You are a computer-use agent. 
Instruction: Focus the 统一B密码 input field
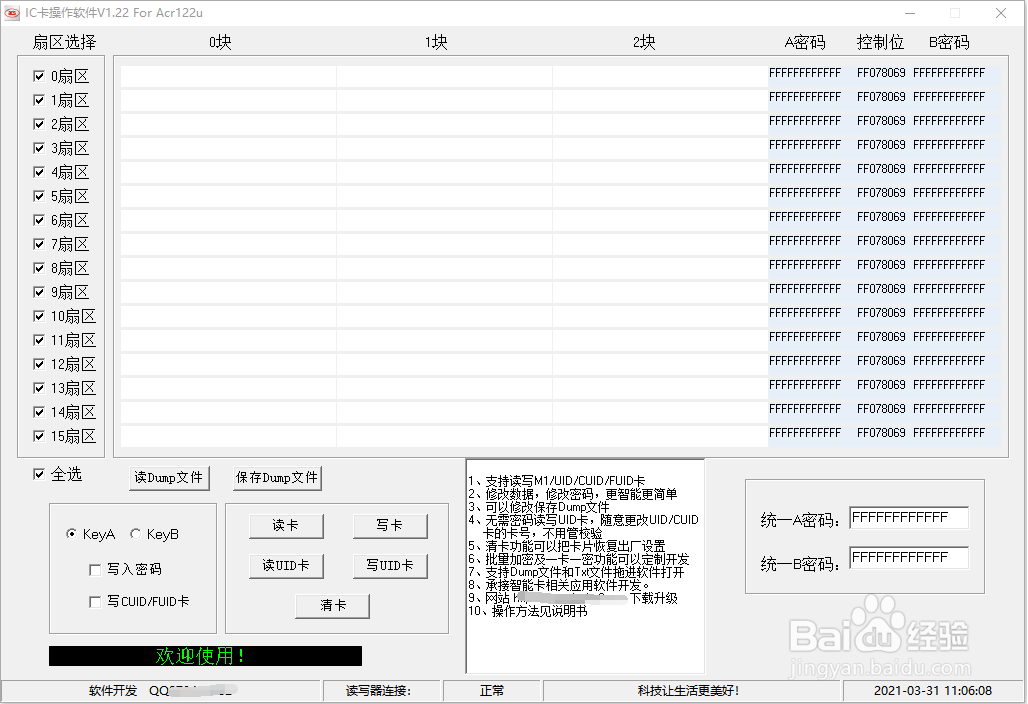coord(909,558)
